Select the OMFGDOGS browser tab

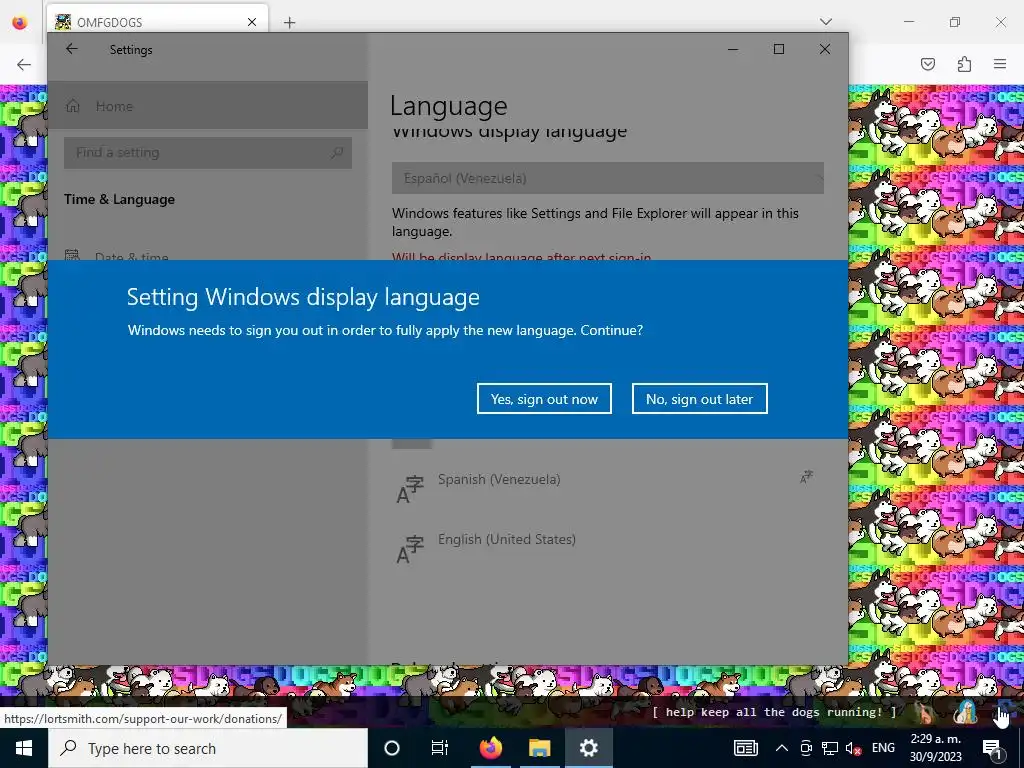coord(157,22)
